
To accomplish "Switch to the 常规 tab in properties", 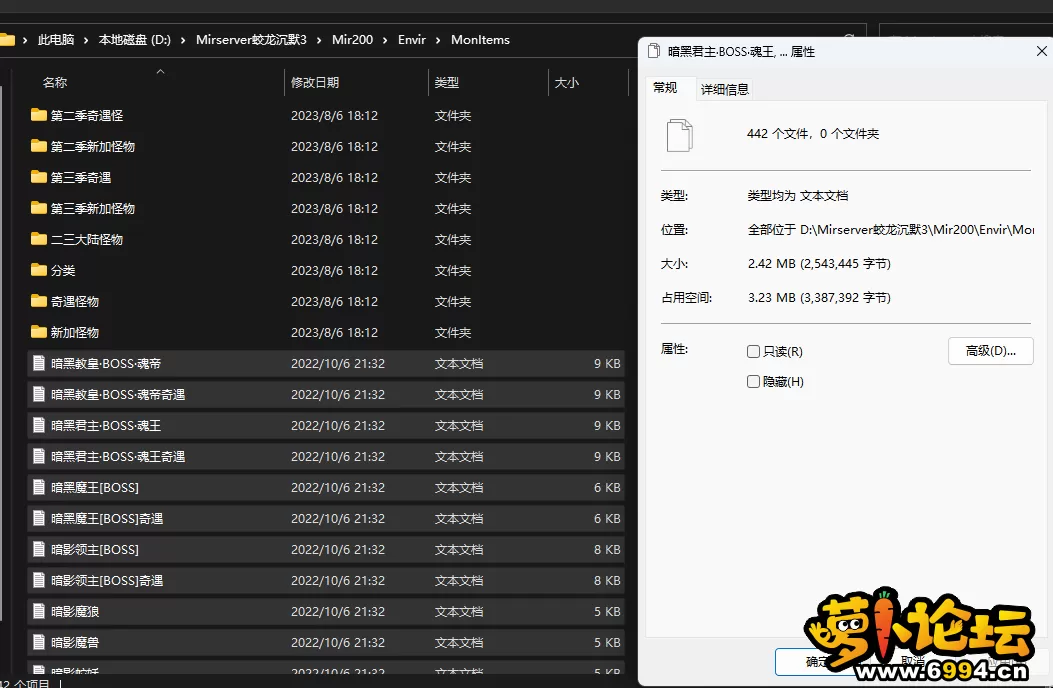I will tap(666, 88).
